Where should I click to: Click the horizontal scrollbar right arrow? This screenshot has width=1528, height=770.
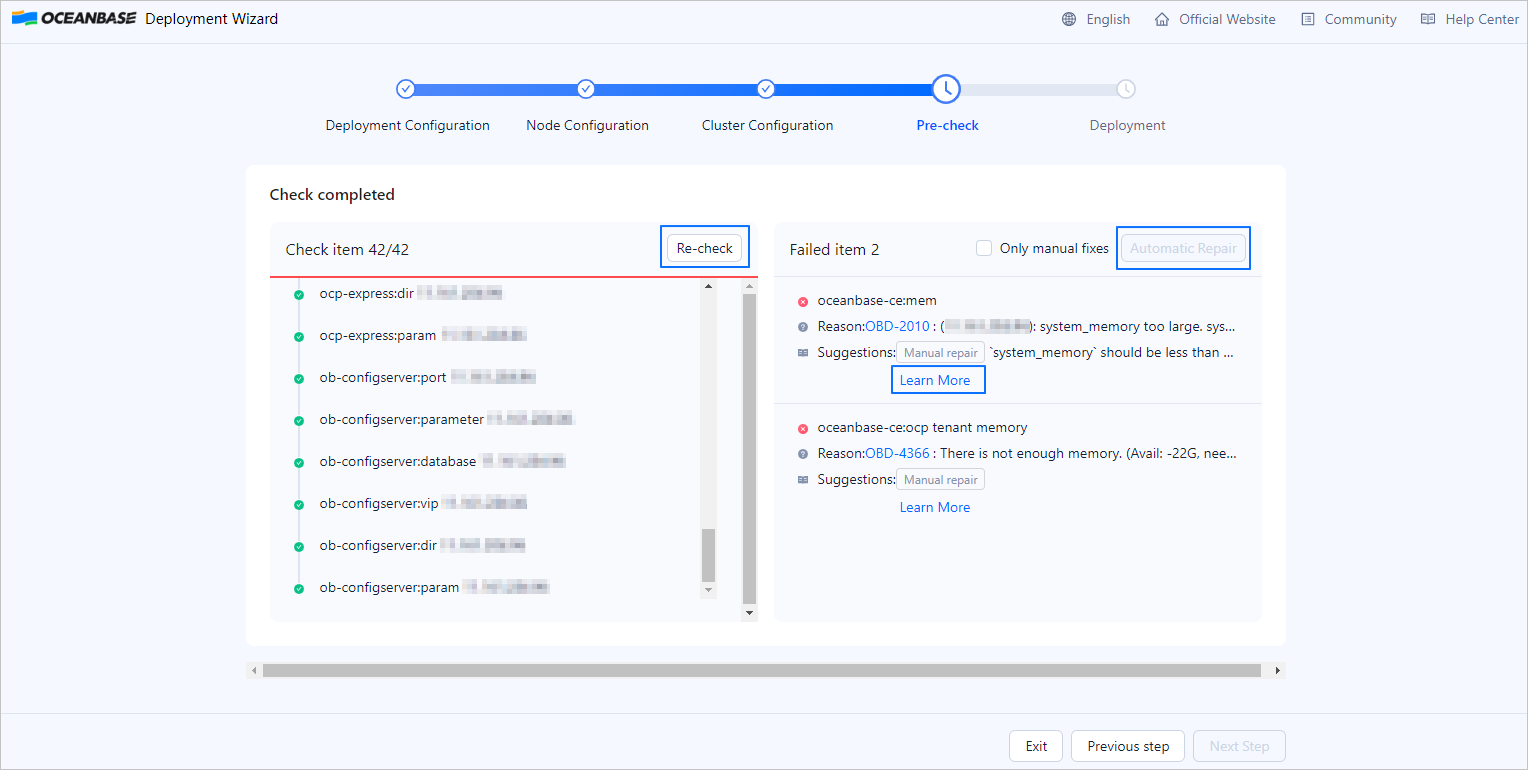point(1277,670)
